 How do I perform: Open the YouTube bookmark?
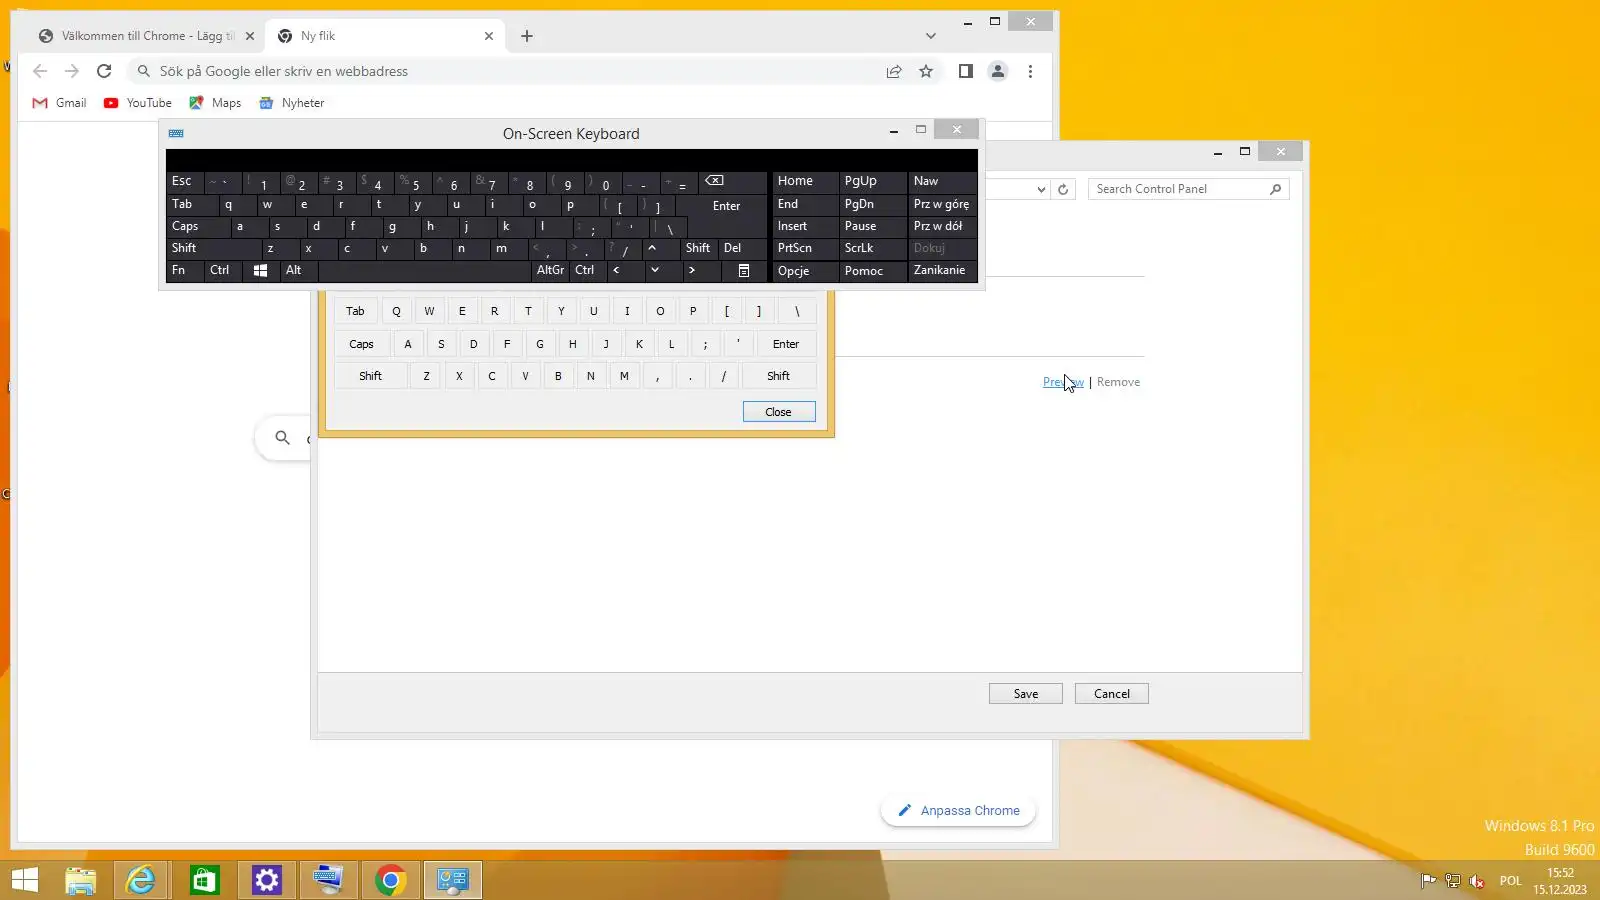(138, 103)
